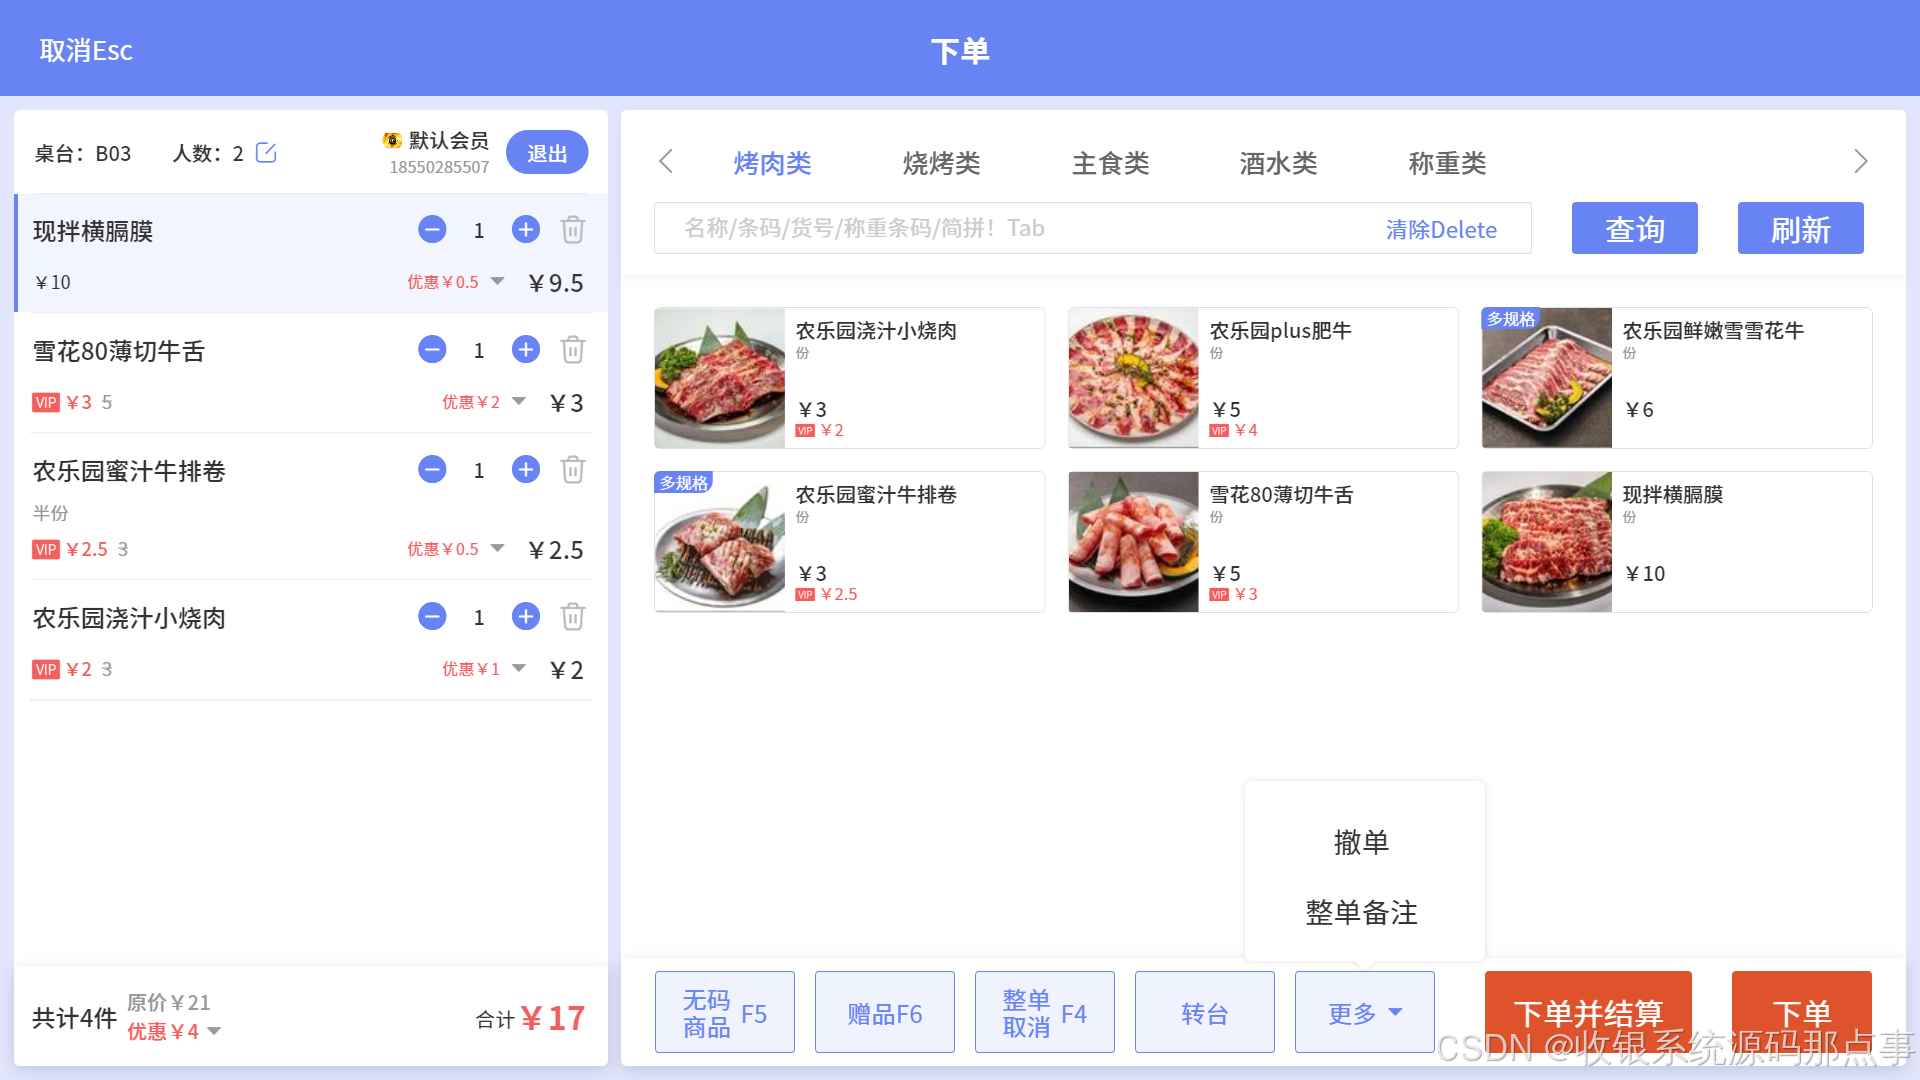Click the right arrow navigation icon
Image resolution: width=1920 pixels, height=1080 pixels.
pos(1862,162)
